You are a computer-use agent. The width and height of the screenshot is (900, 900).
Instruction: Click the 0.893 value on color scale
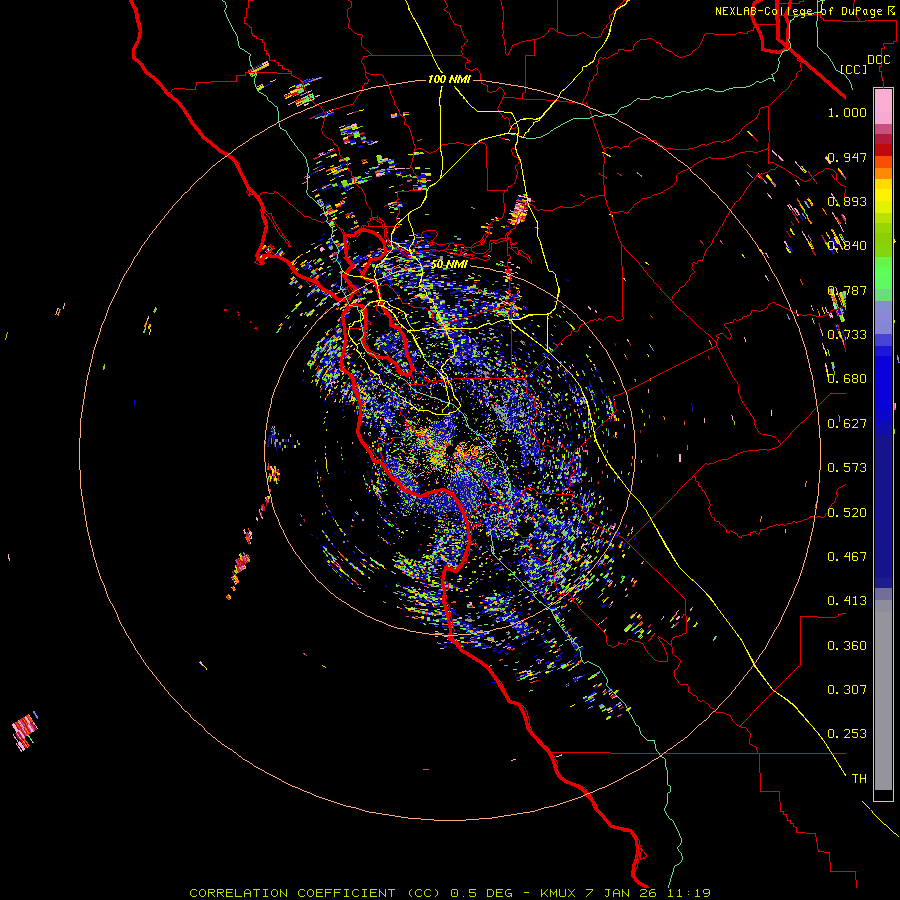[847, 201]
